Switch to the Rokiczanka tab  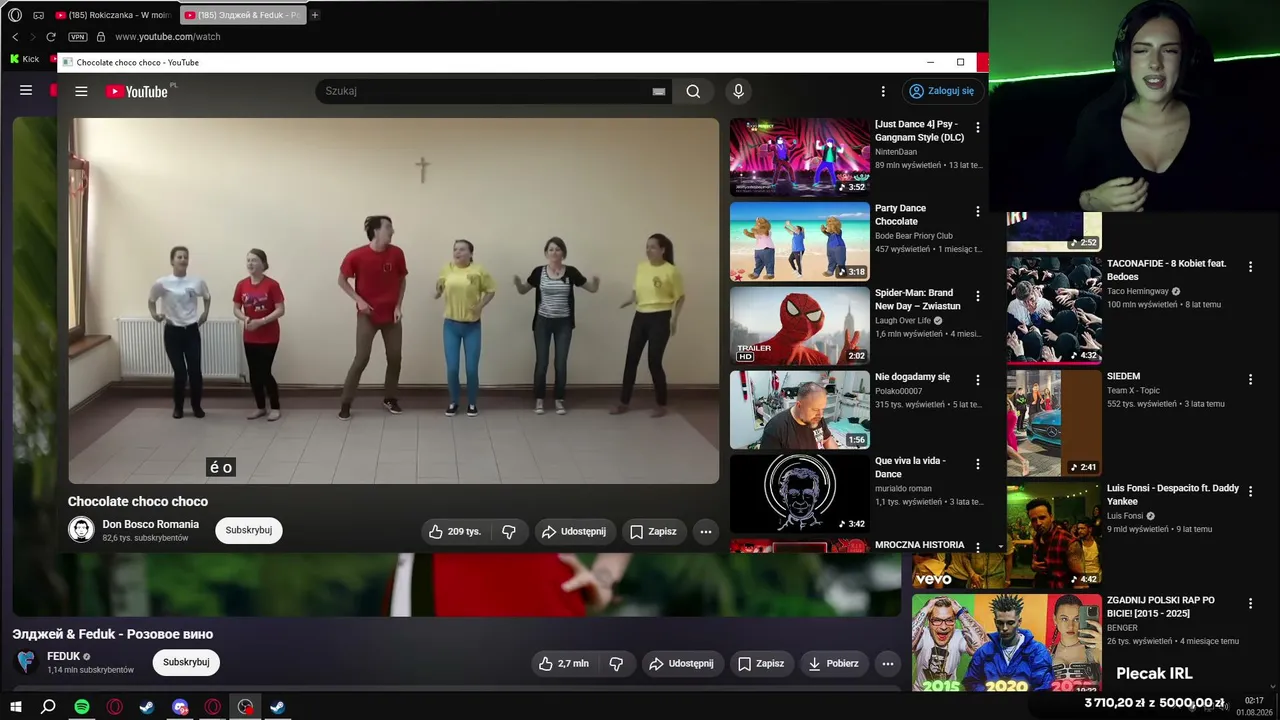click(x=114, y=15)
